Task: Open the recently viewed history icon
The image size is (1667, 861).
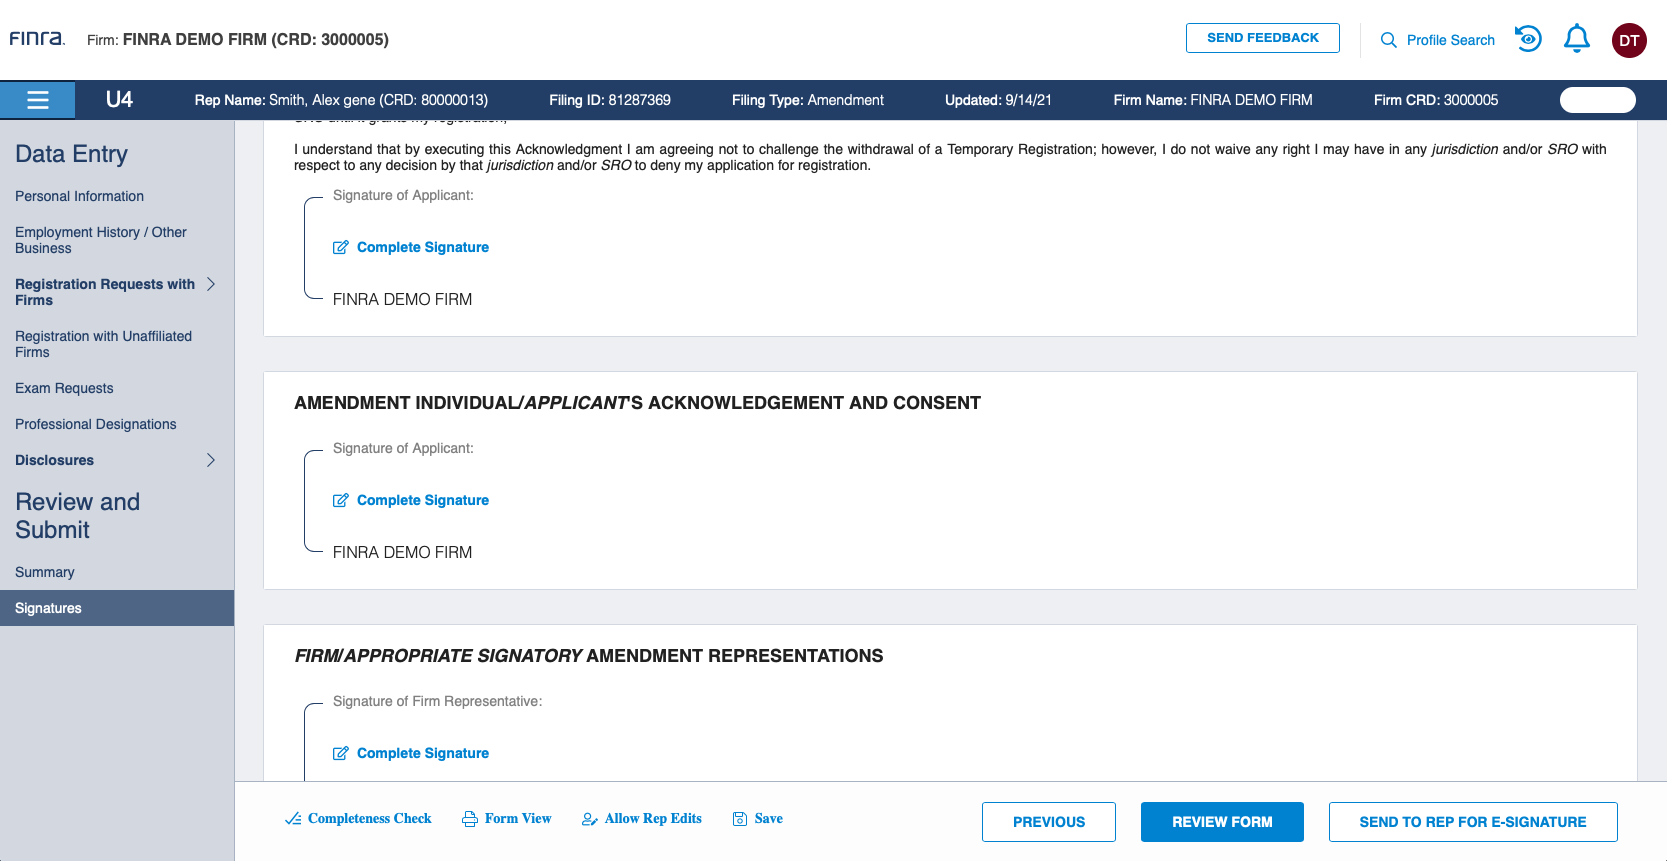Action: pyautogui.click(x=1528, y=39)
